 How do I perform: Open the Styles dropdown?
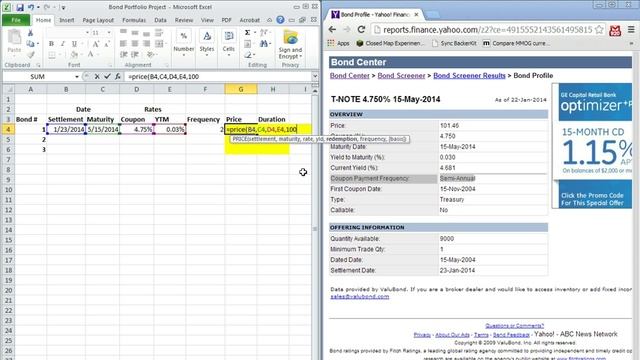click(x=207, y=43)
